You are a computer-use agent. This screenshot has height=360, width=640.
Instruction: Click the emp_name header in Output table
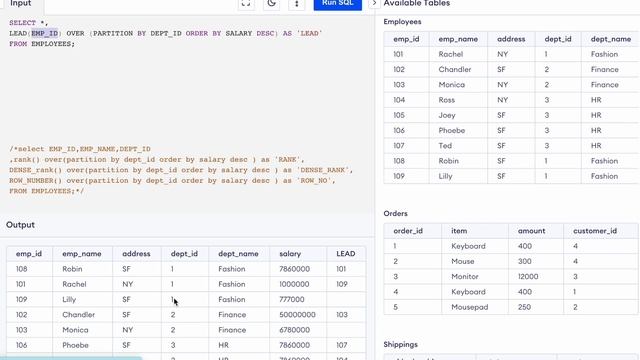(82, 253)
